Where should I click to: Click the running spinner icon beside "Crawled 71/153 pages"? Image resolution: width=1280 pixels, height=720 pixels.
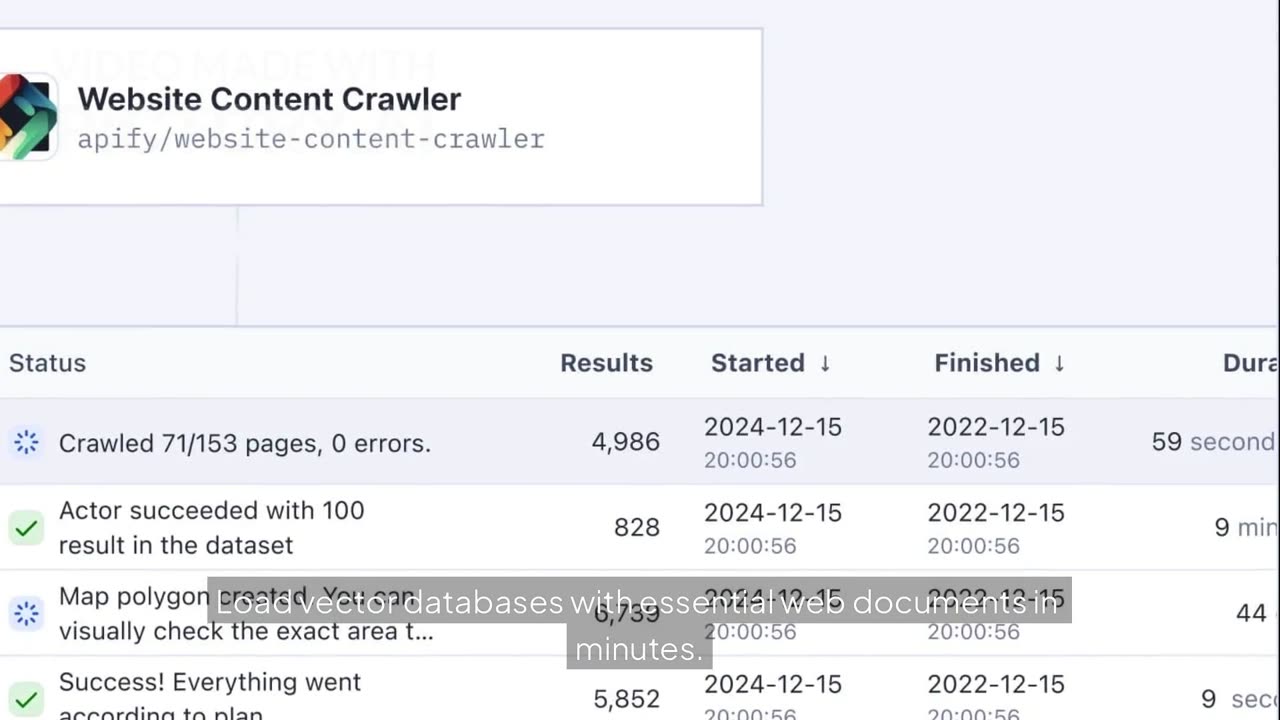click(x=26, y=442)
